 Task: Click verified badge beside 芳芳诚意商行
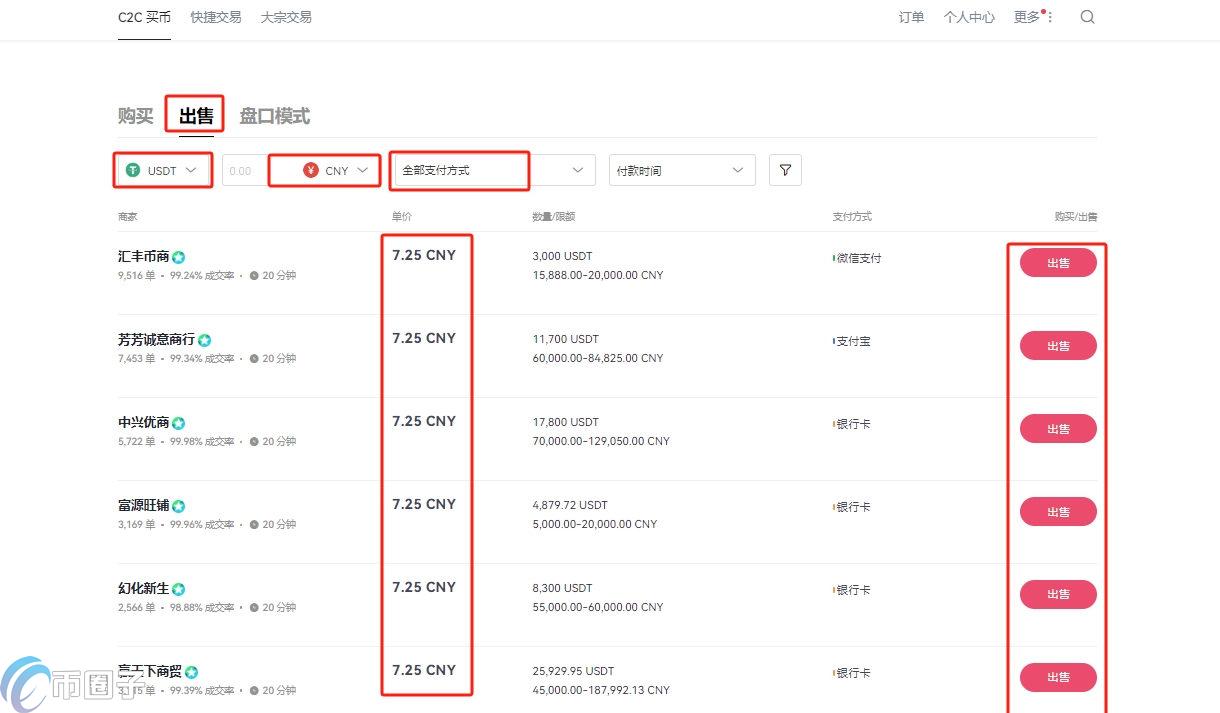pos(204,340)
